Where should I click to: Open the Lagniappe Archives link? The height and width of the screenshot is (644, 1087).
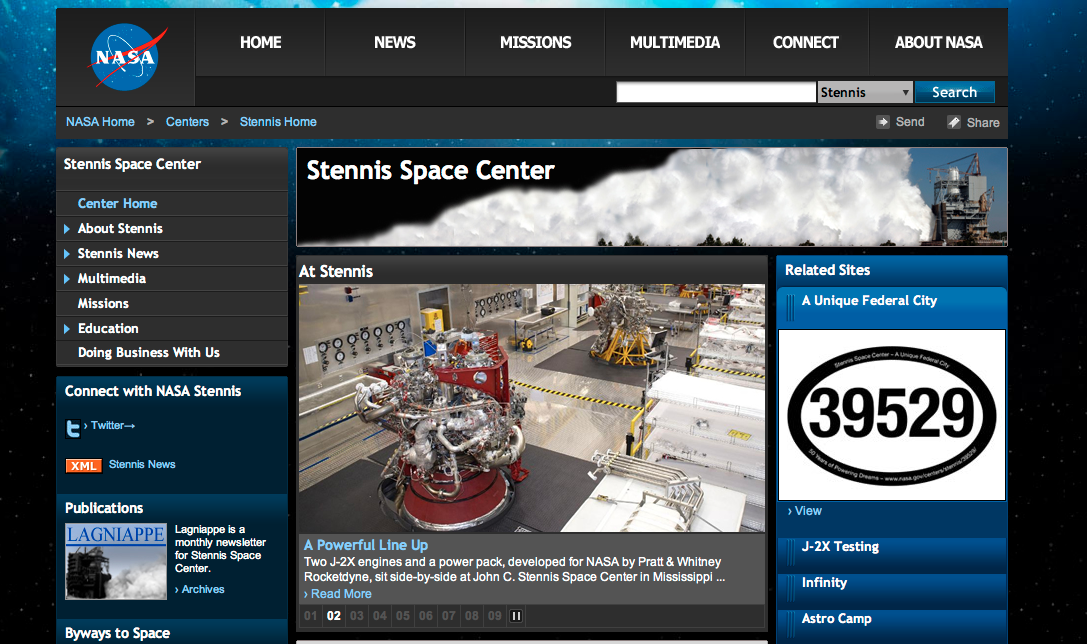pos(200,589)
